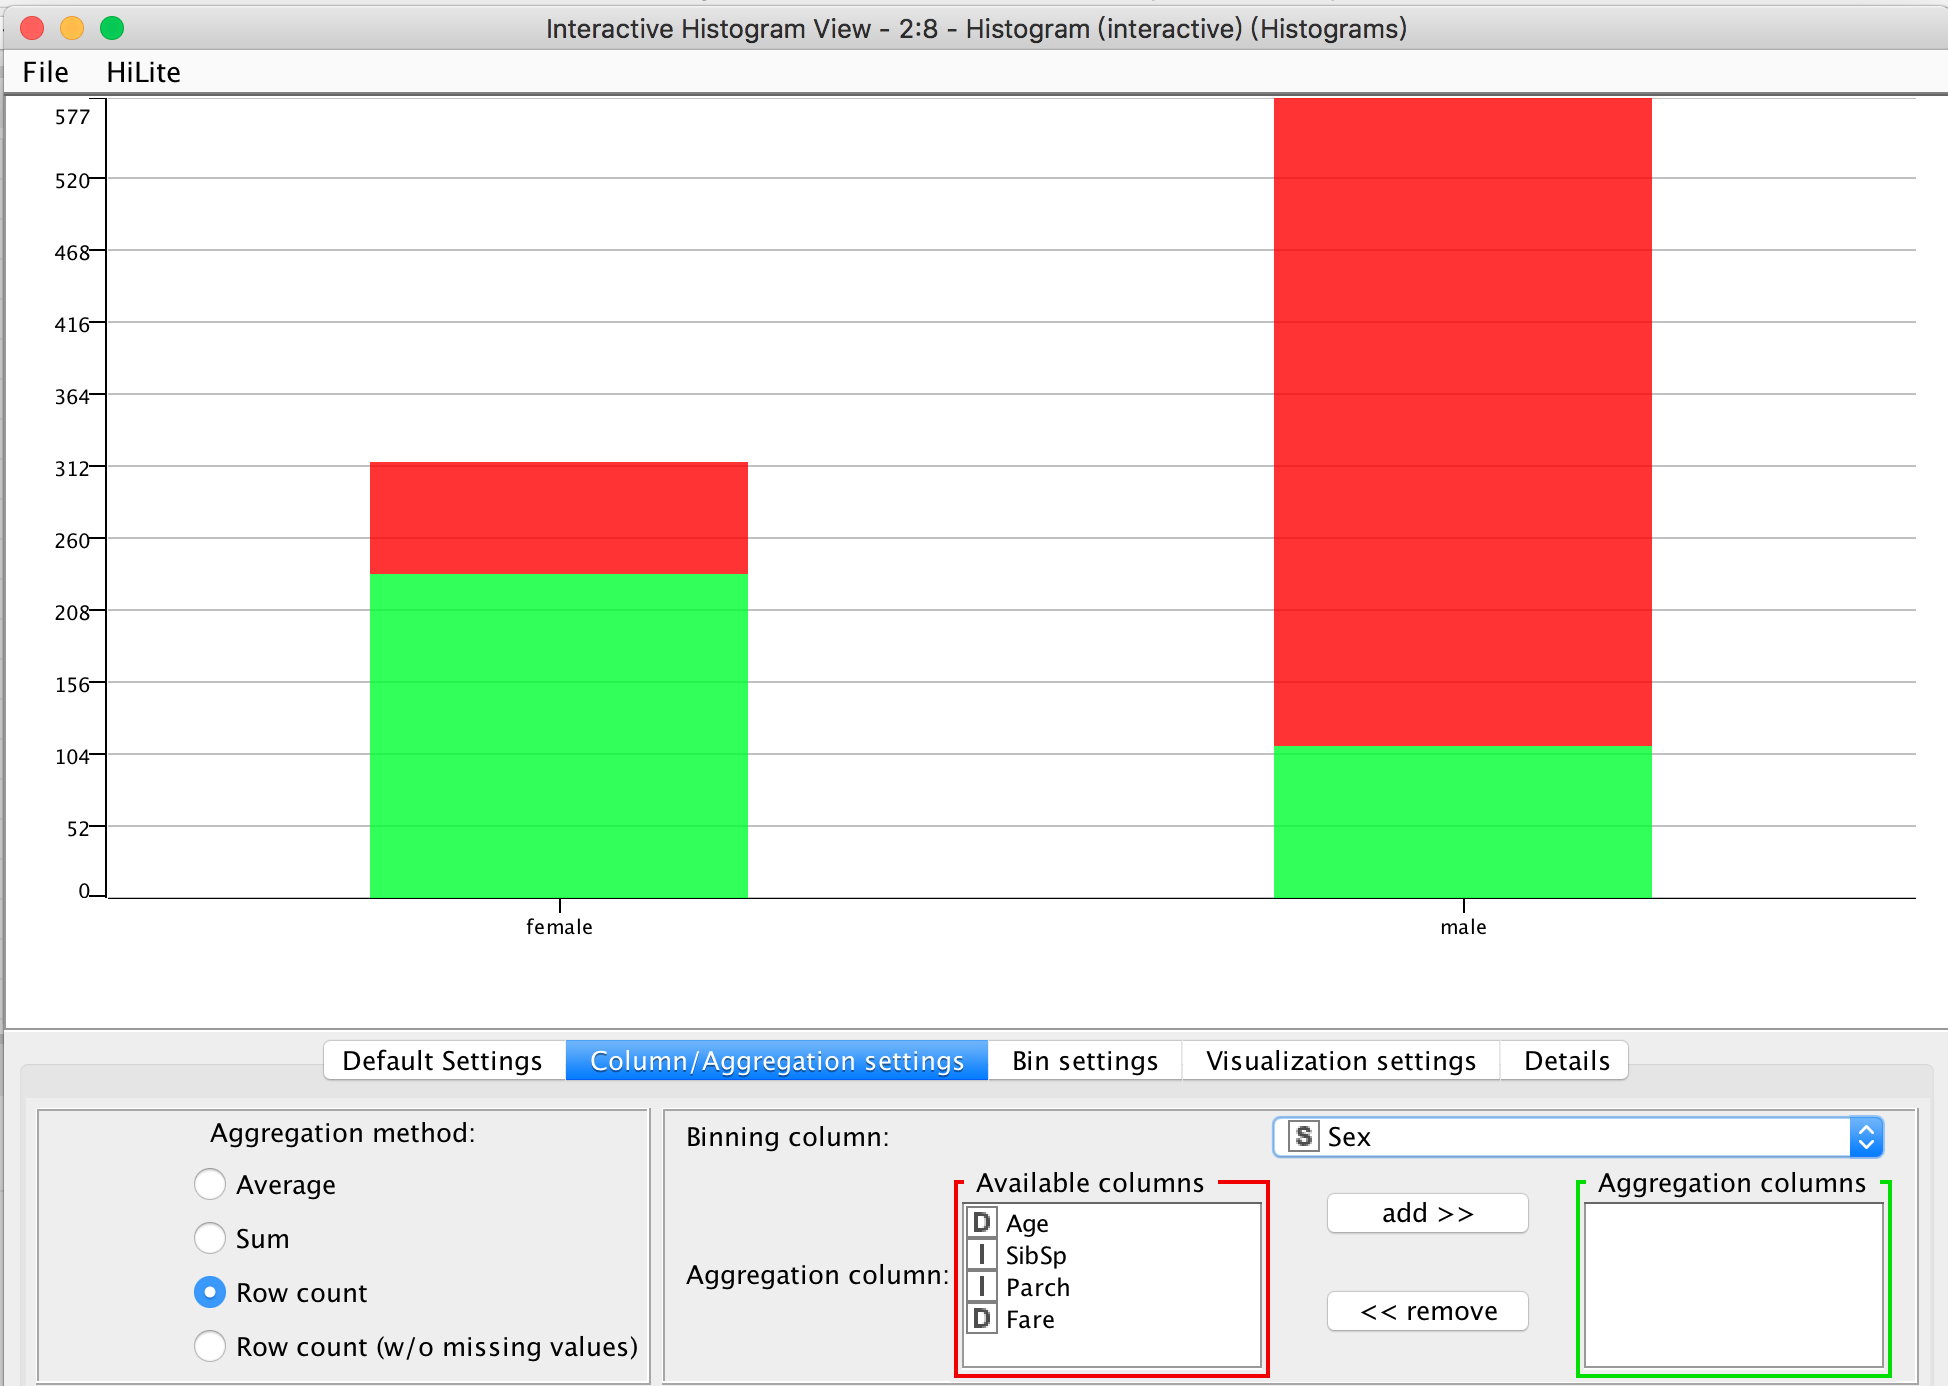Click the << remove button

tap(1428, 1311)
